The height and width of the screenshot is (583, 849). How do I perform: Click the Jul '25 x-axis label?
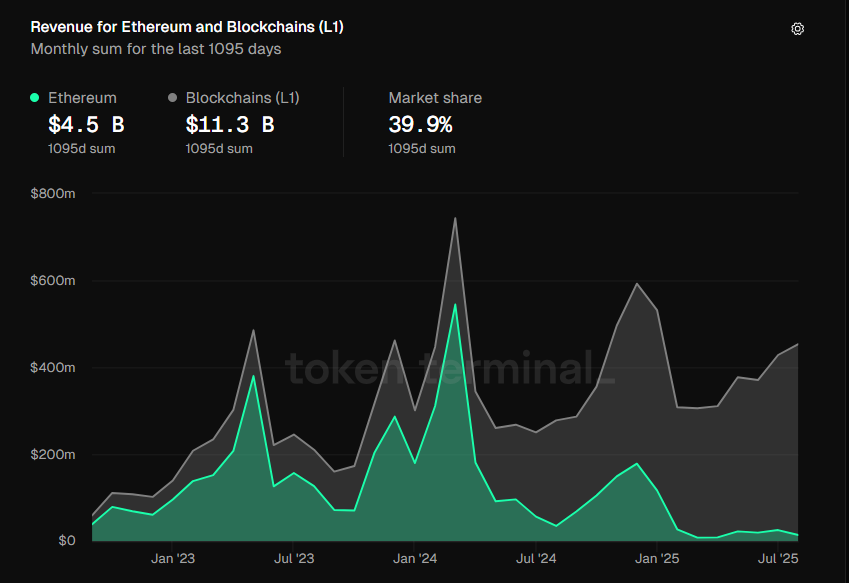pyautogui.click(x=778, y=559)
